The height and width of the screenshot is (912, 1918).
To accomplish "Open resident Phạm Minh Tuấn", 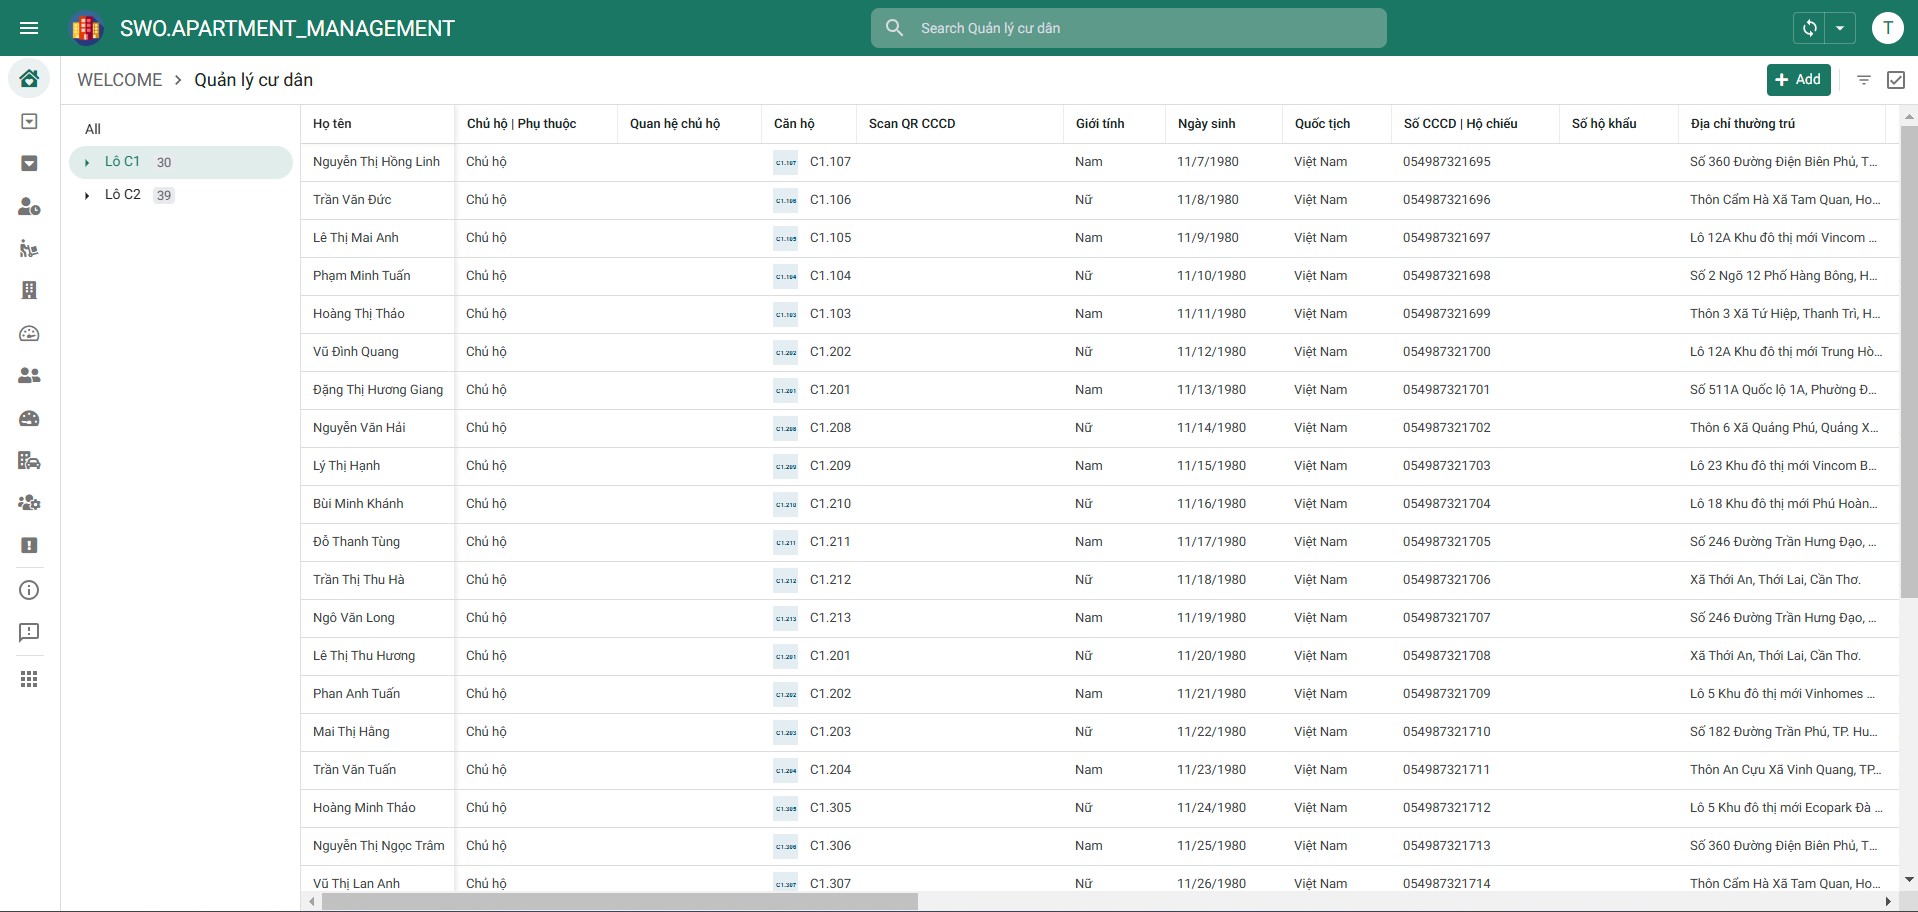I will pyautogui.click(x=361, y=276).
